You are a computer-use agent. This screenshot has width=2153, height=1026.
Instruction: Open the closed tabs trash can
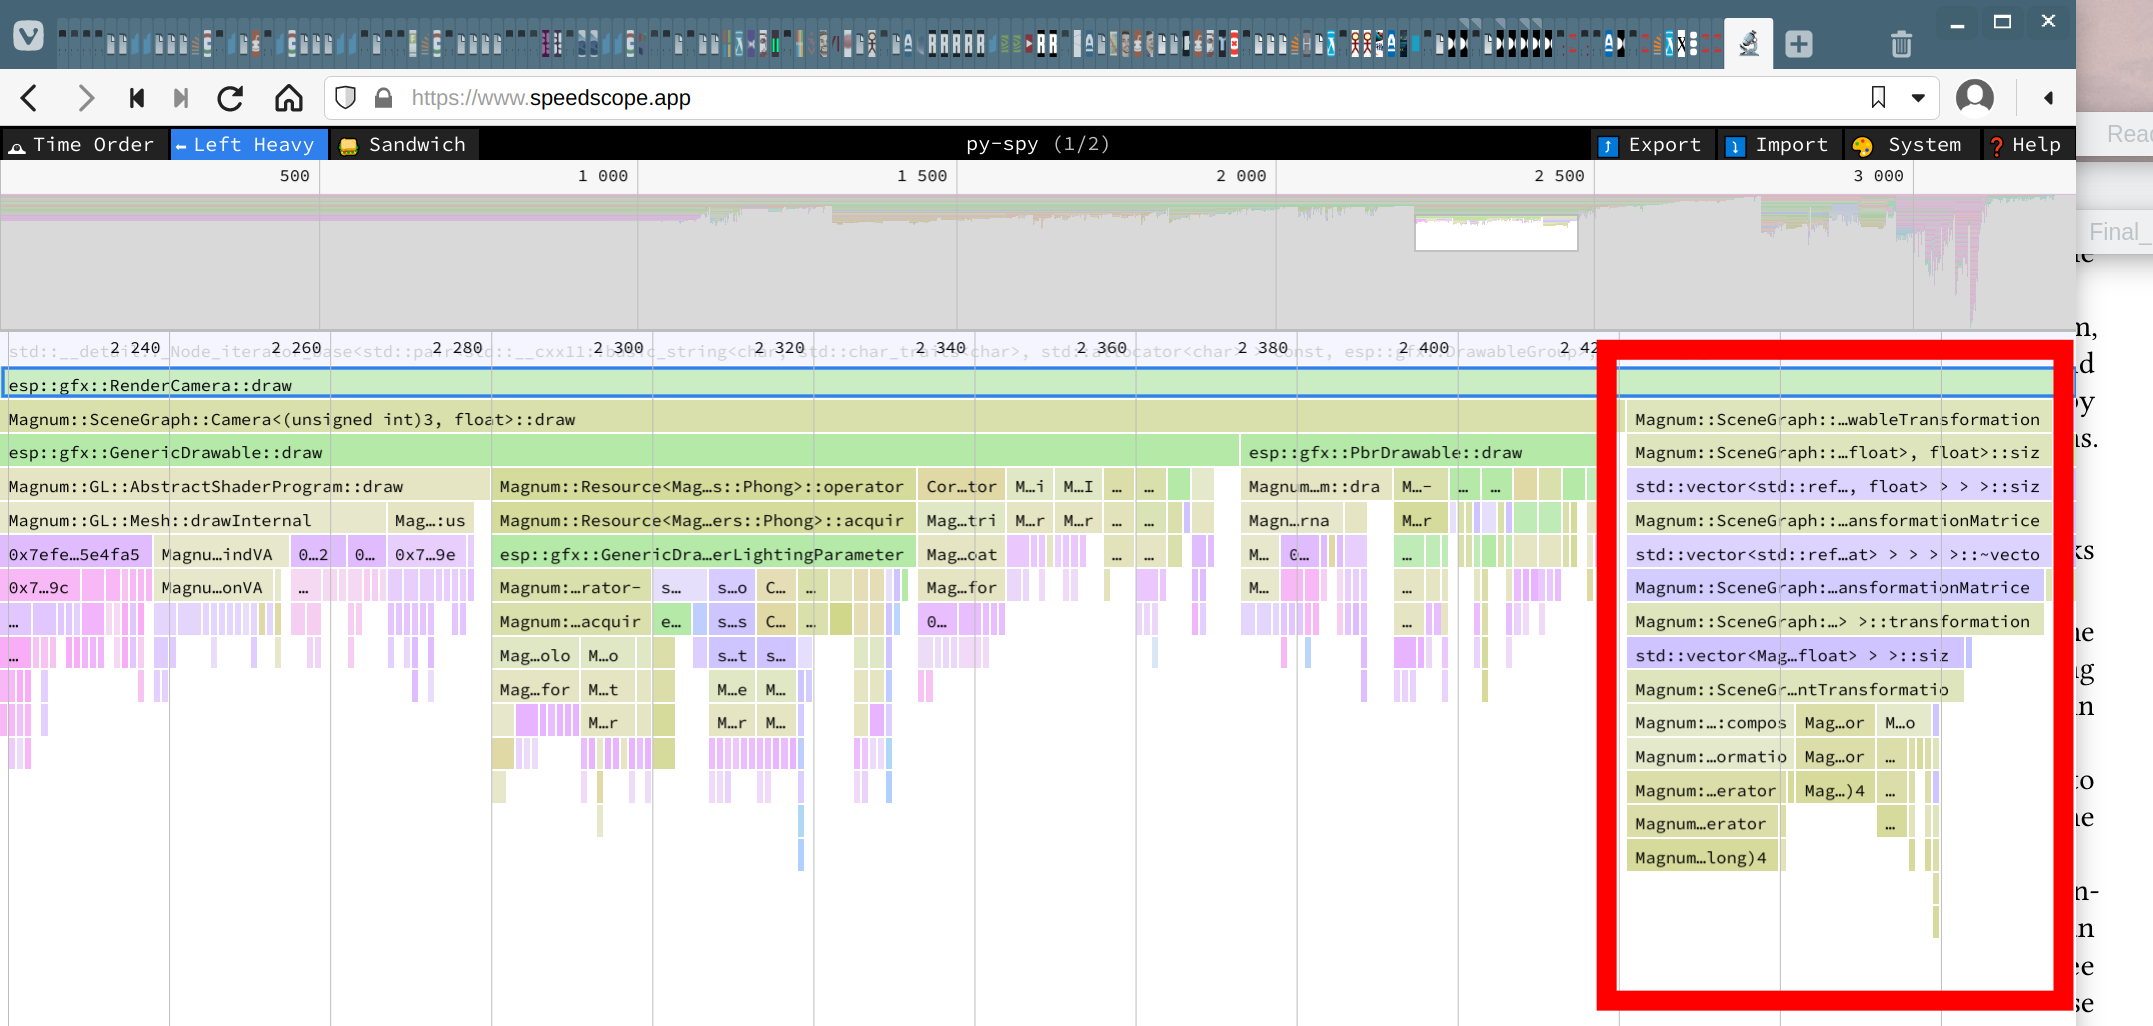pos(1901,44)
